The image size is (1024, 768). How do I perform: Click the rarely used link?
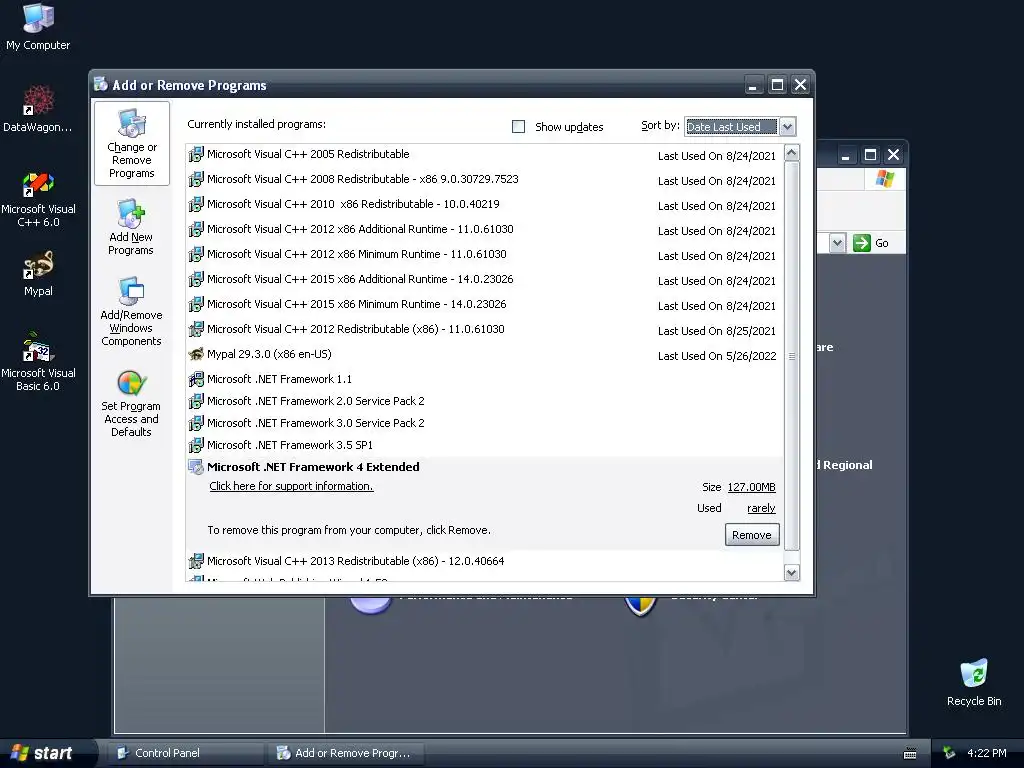[761, 508]
